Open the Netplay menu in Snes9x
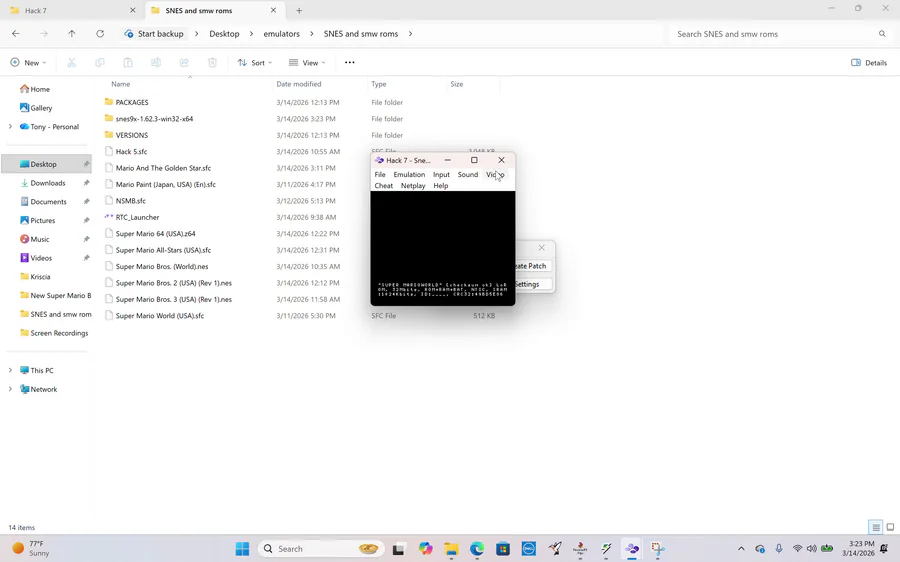Screen dimensions: 900x562 (413, 185)
